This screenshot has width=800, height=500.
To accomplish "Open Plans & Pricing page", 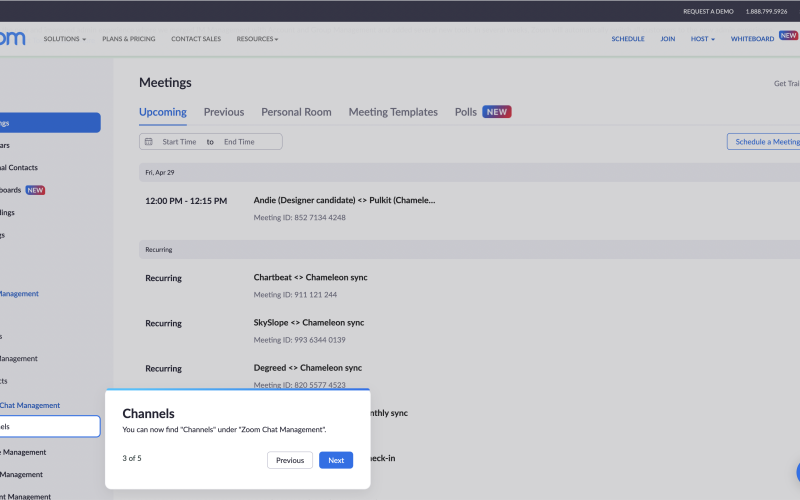I will point(129,39).
